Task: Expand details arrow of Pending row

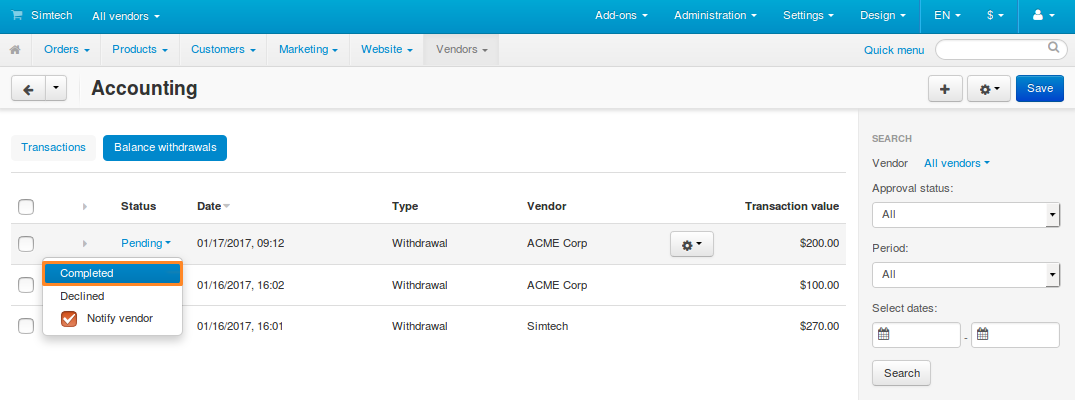Action: point(85,244)
